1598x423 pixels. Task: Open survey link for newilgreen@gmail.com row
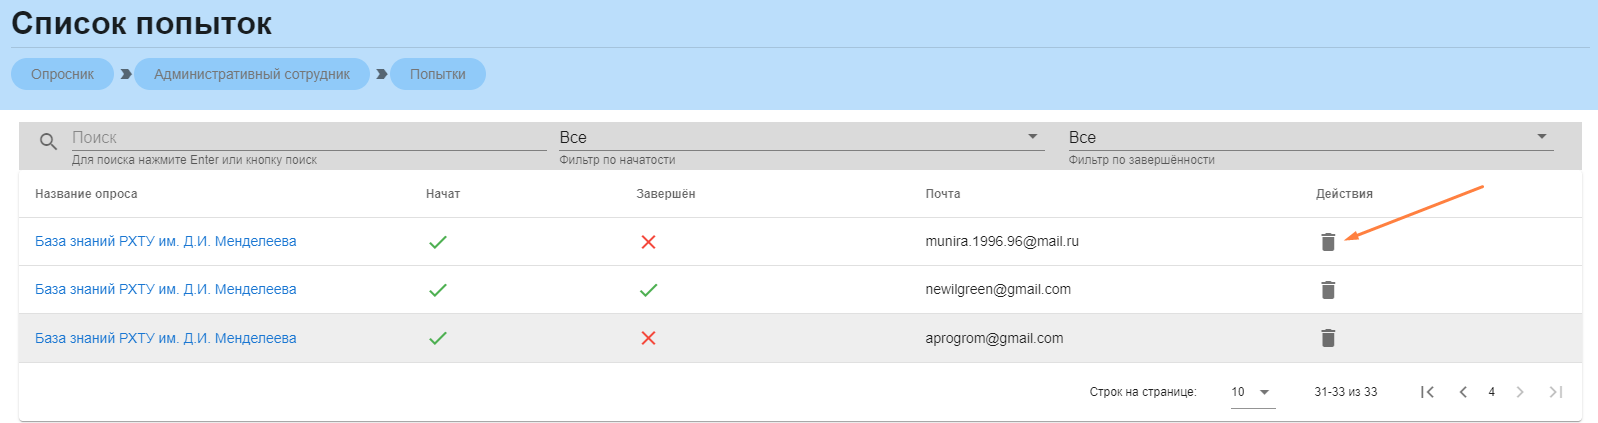166,289
